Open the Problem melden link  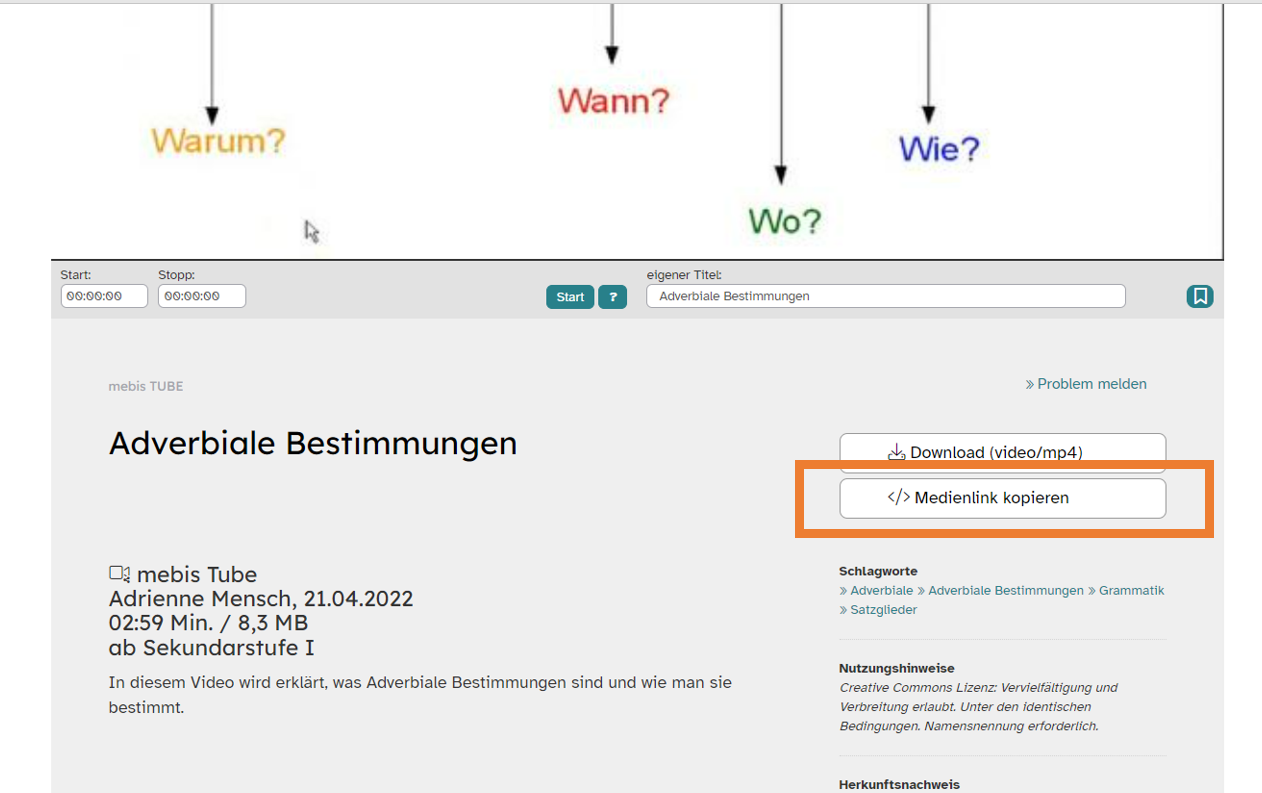[1091, 384]
